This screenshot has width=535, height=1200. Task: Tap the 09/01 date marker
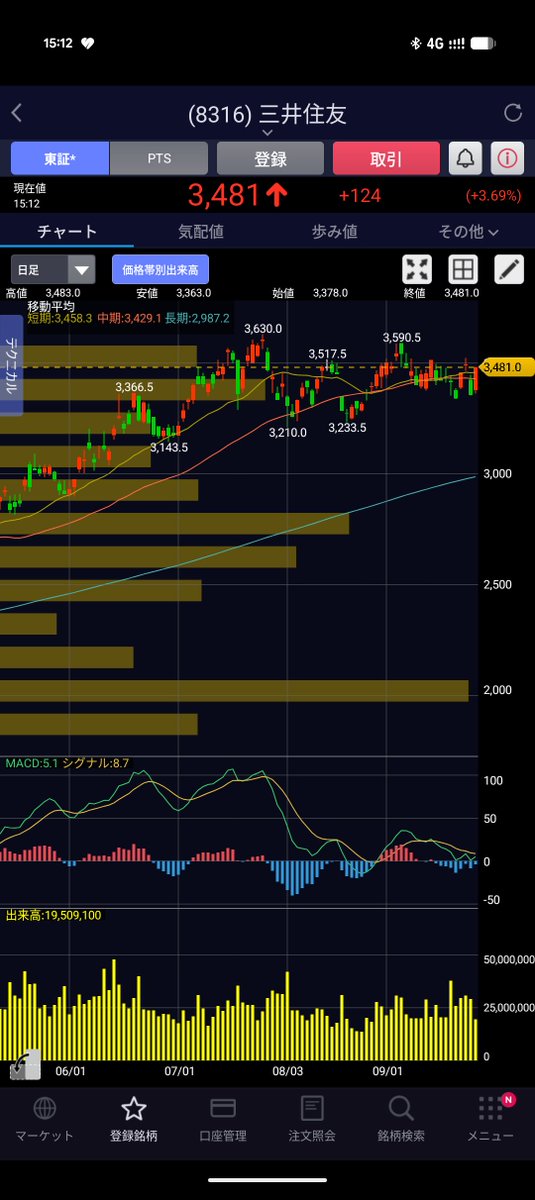pos(388,1071)
